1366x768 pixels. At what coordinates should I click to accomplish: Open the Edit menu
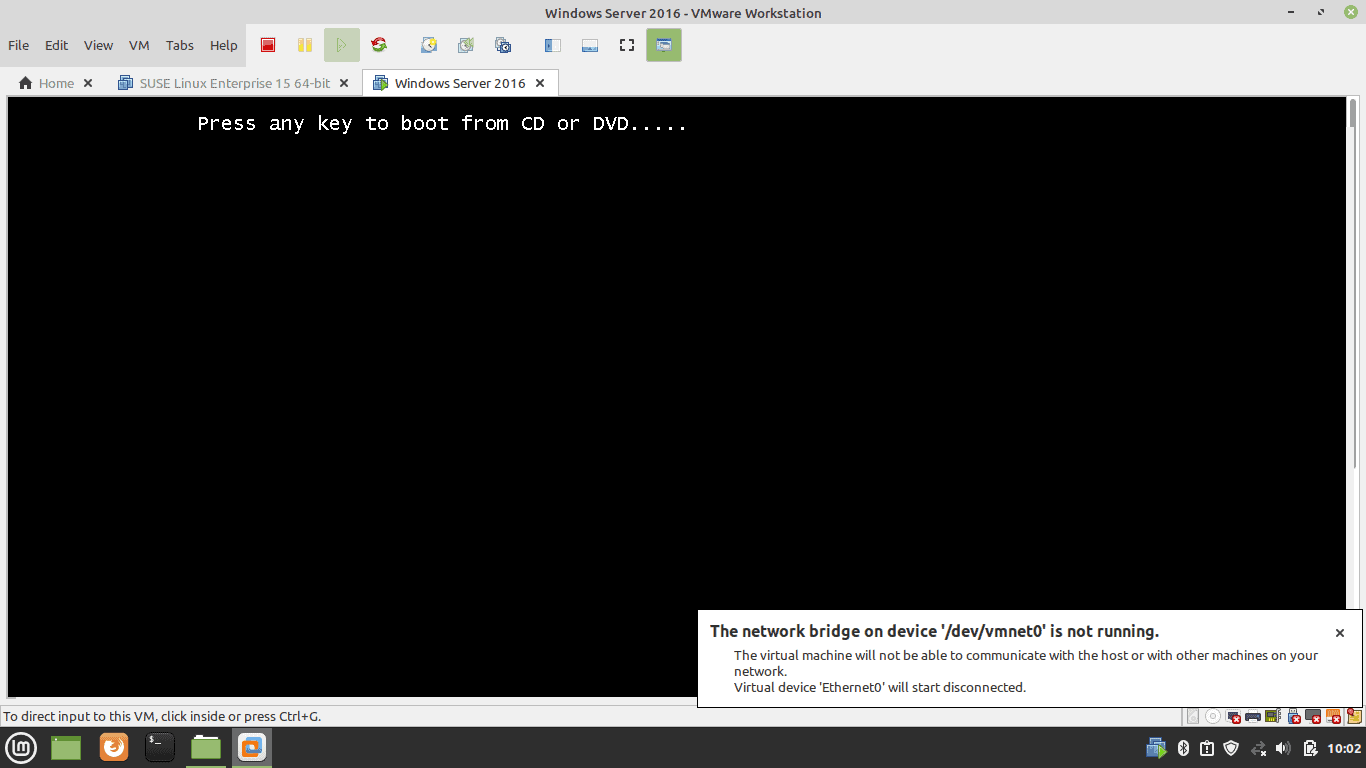tap(57, 45)
